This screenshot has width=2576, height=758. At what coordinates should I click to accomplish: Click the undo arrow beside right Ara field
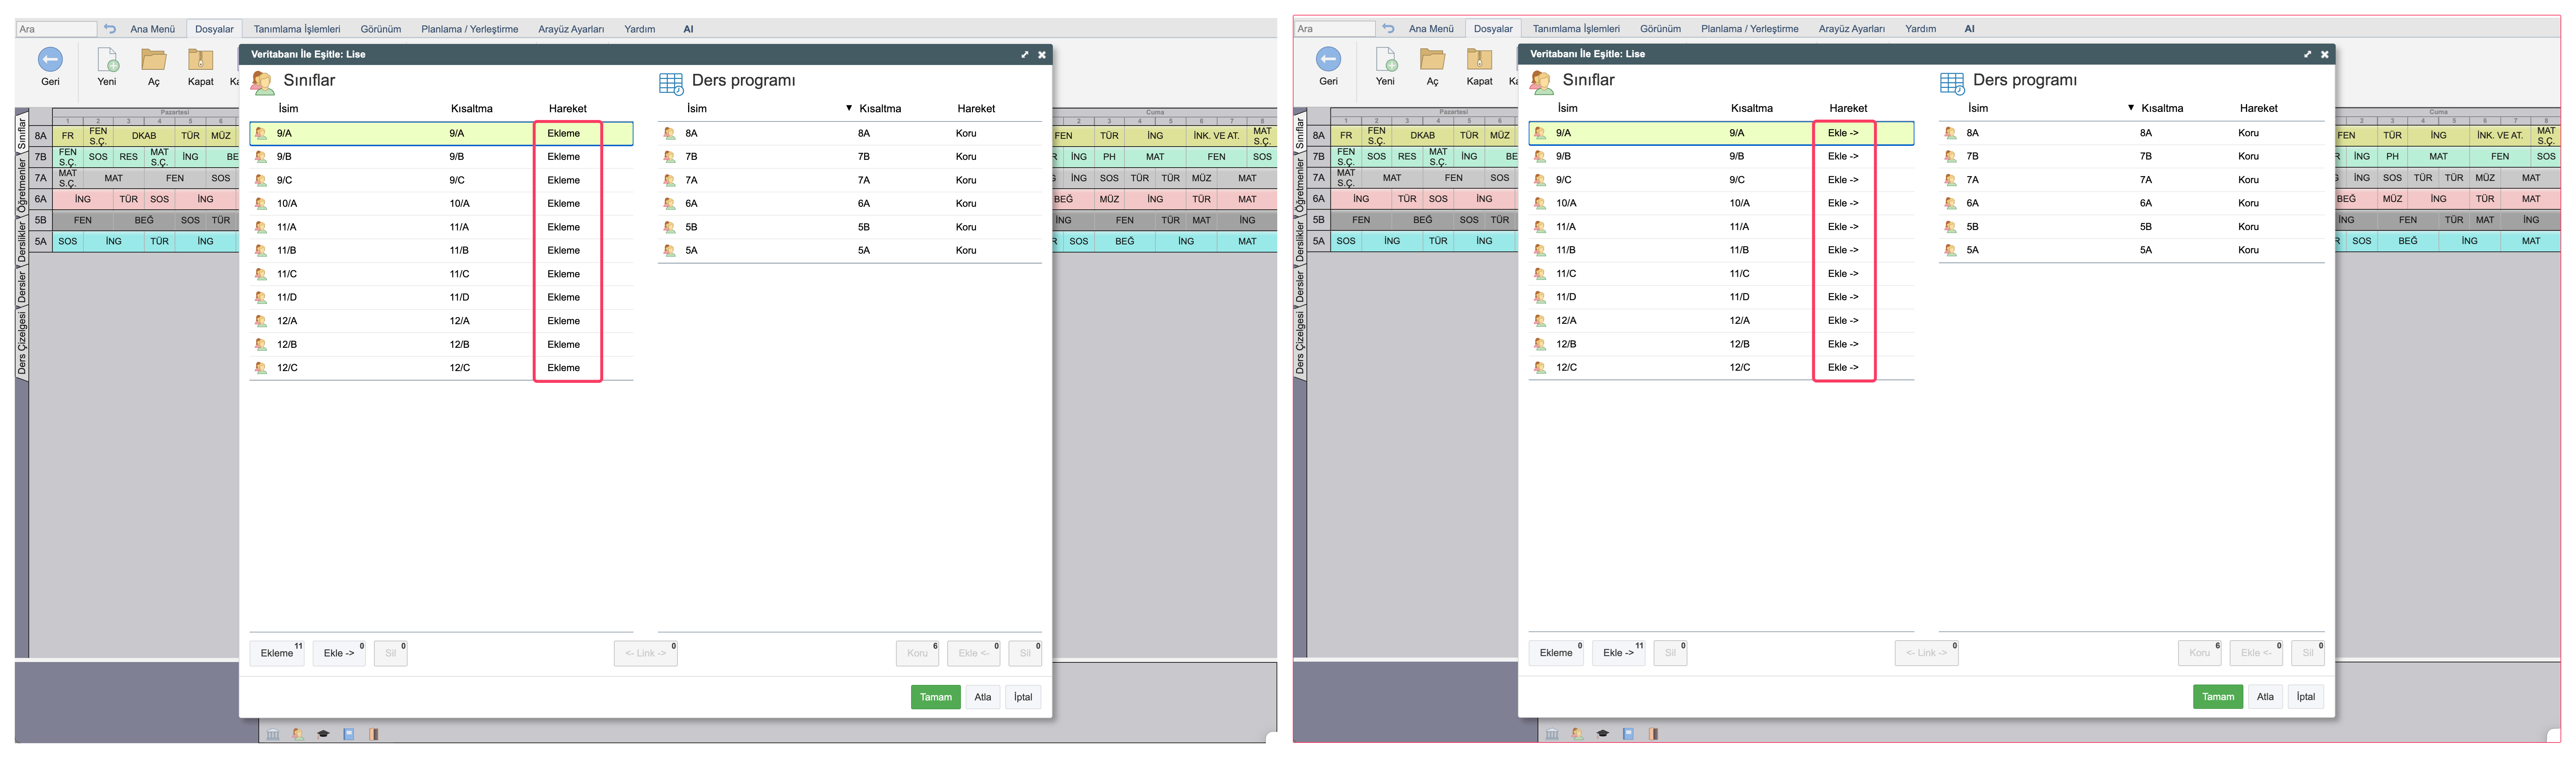pos(1388,29)
